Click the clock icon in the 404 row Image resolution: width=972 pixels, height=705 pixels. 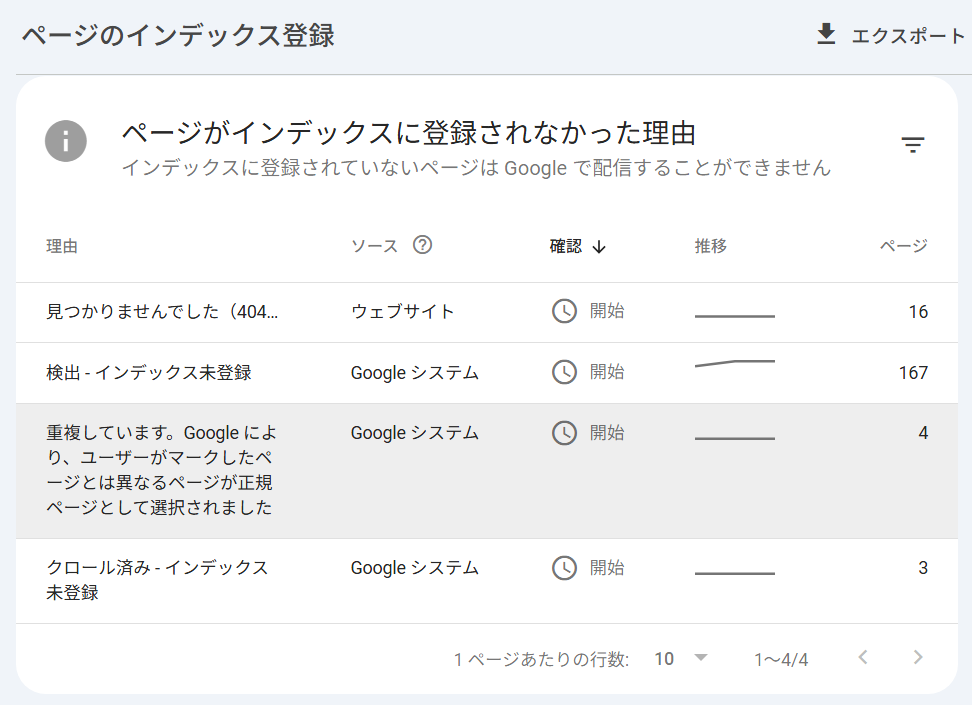[564, 311]
